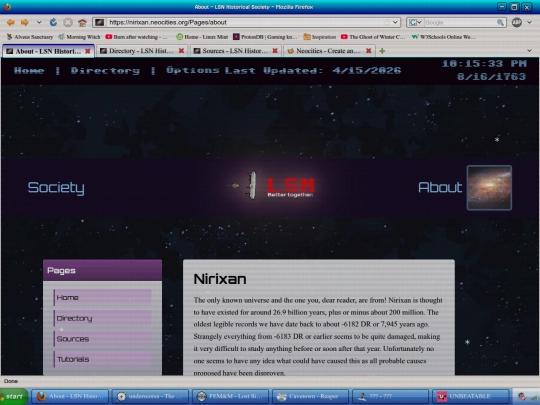Switch to the Directory - LSN tab
Screen dimensions: 540x405
(x=142, y=51)
